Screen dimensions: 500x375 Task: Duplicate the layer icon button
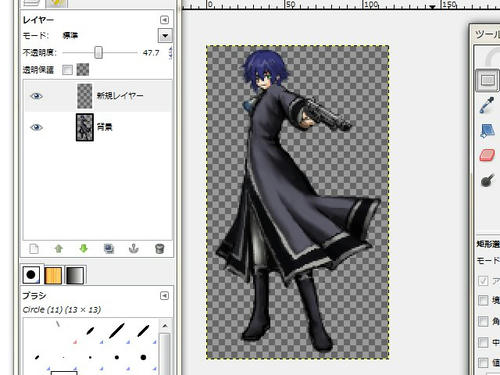coord(109,249)
